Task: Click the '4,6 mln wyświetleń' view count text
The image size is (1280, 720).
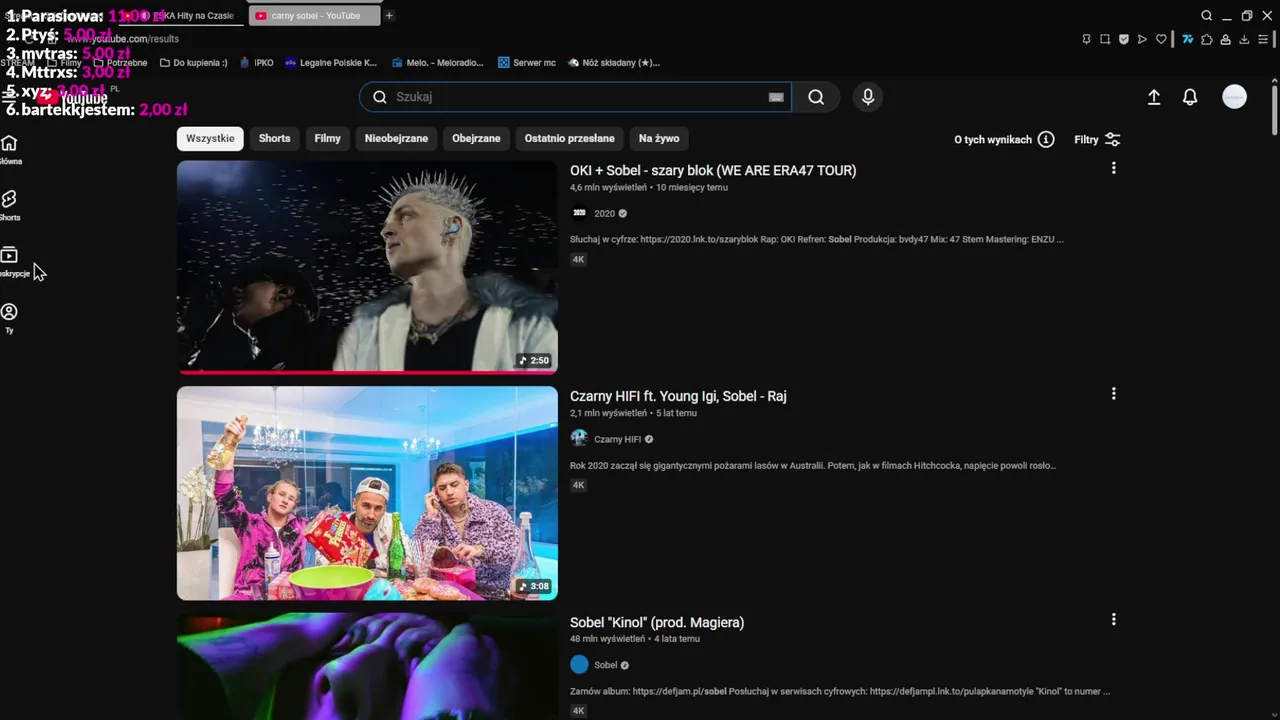Action: [608, 187]
